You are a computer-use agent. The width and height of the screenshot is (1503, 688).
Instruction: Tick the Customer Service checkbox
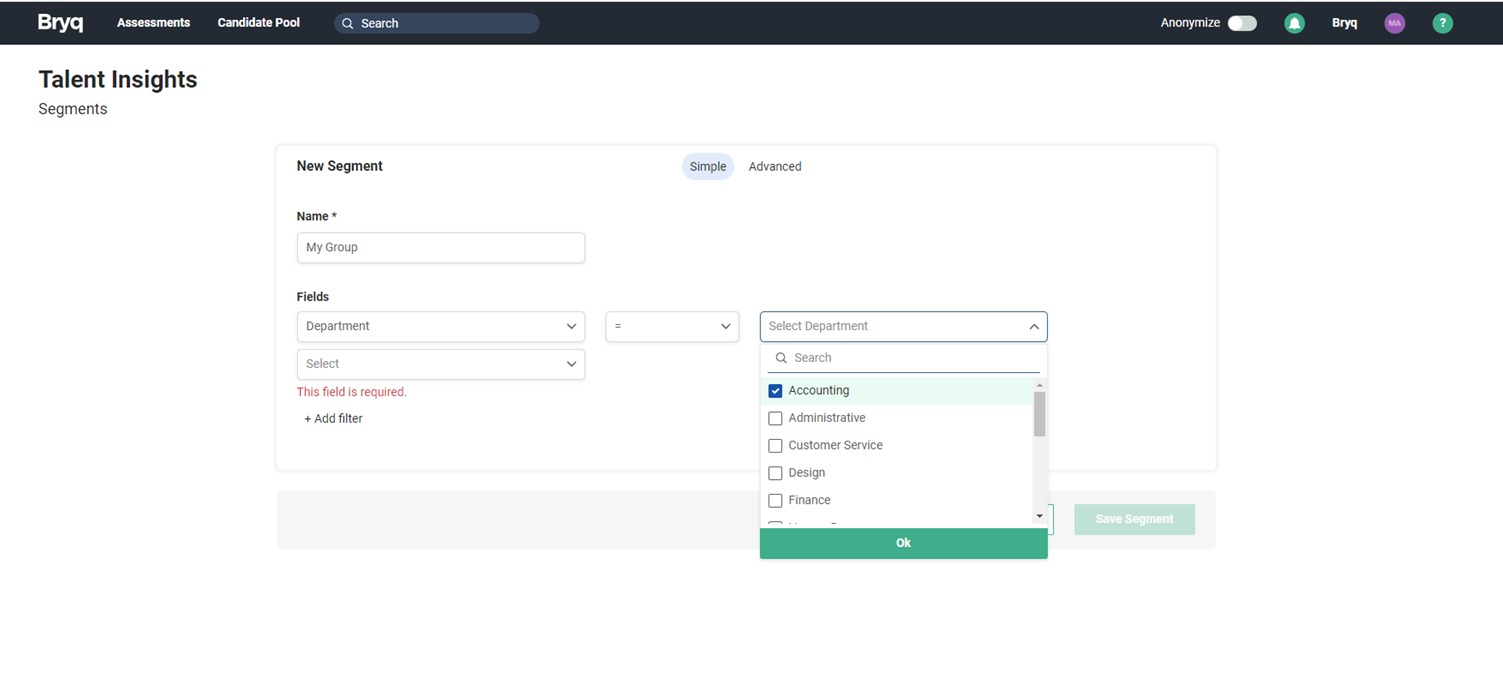coord(775,446)
